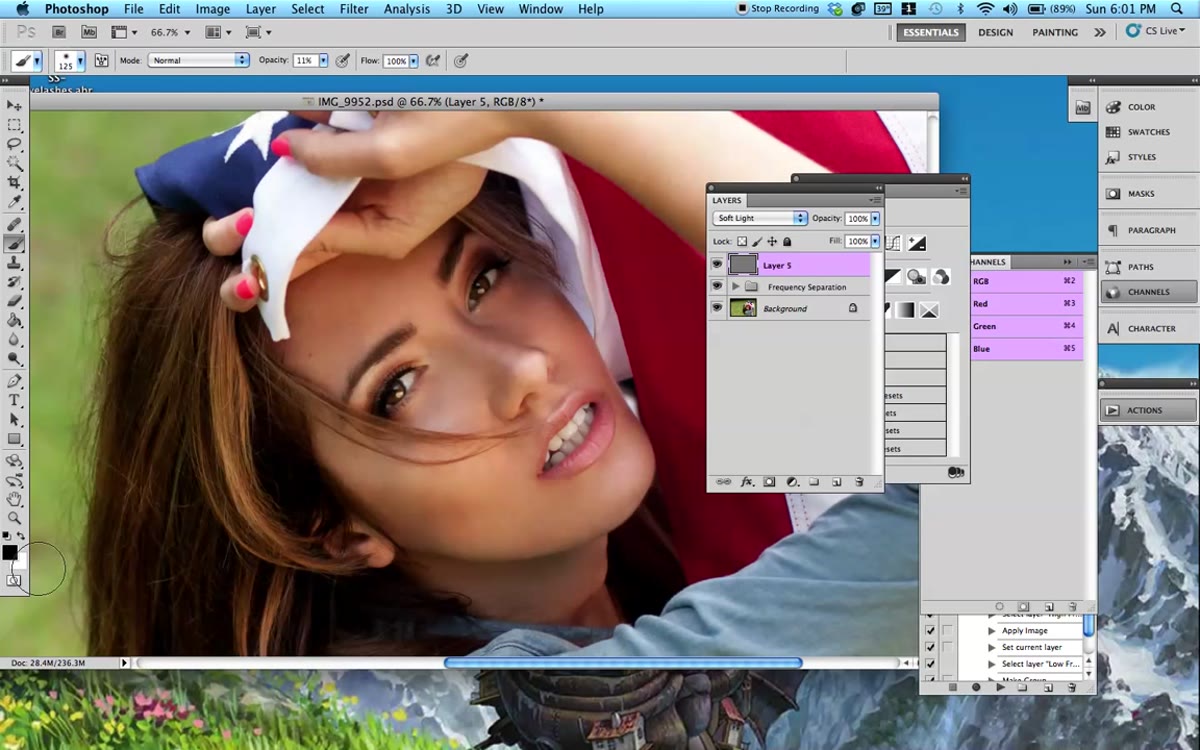Select the Rectangle shape tool
This screenshot has width=1200, height=750.
pos(14,438)
